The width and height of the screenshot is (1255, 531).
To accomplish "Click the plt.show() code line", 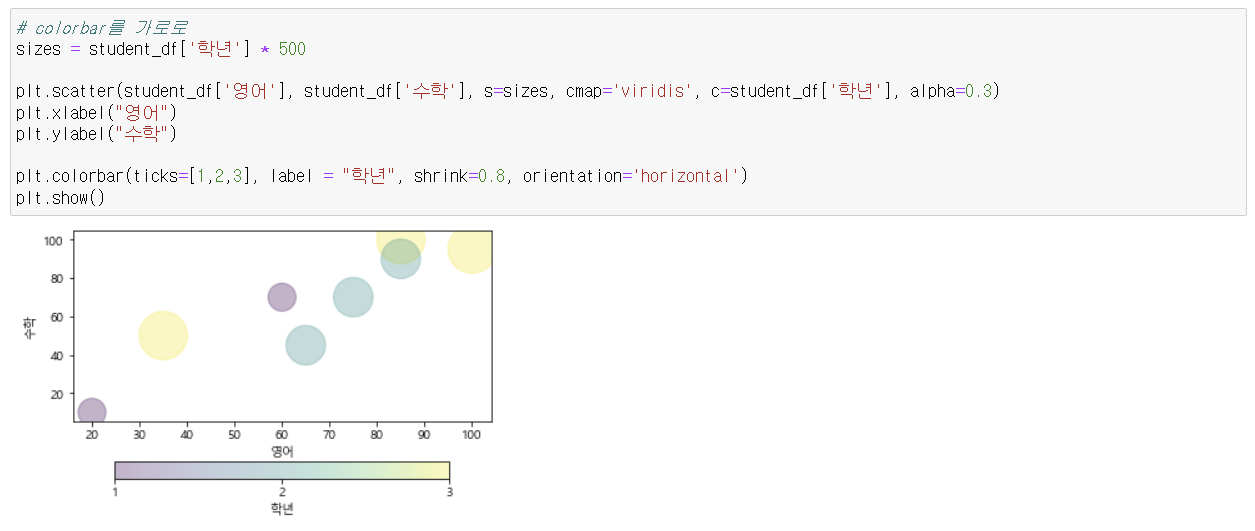I will pos(60,197).
